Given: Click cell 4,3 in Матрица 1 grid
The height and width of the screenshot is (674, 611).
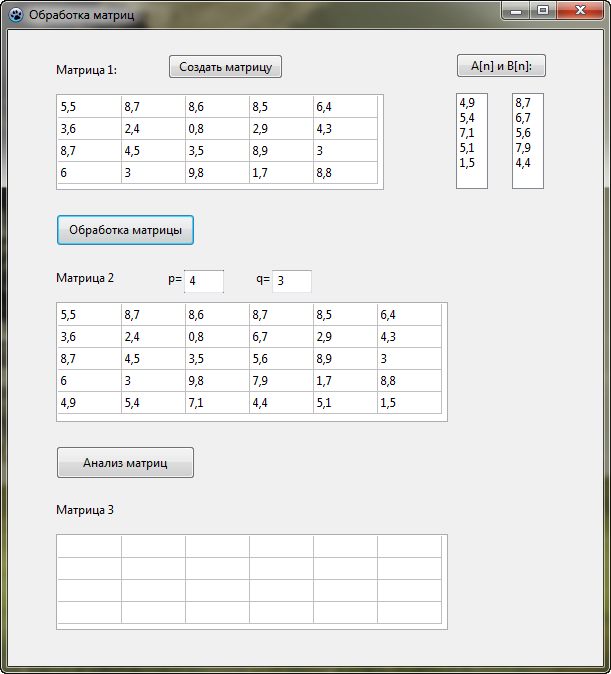Looking at the screenshot, I should pos(346,129).
